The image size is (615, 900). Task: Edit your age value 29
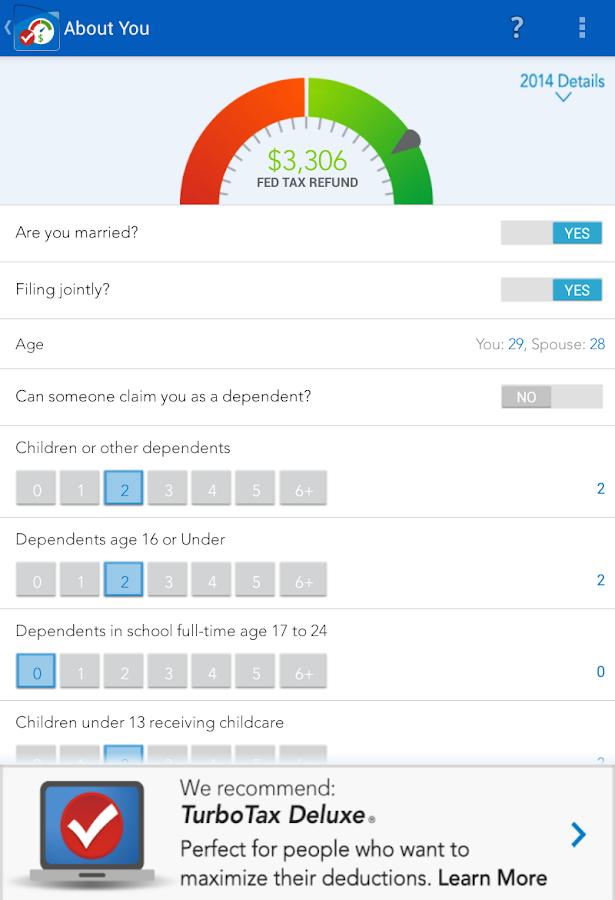pyautogui.click(x=516, y=344)
